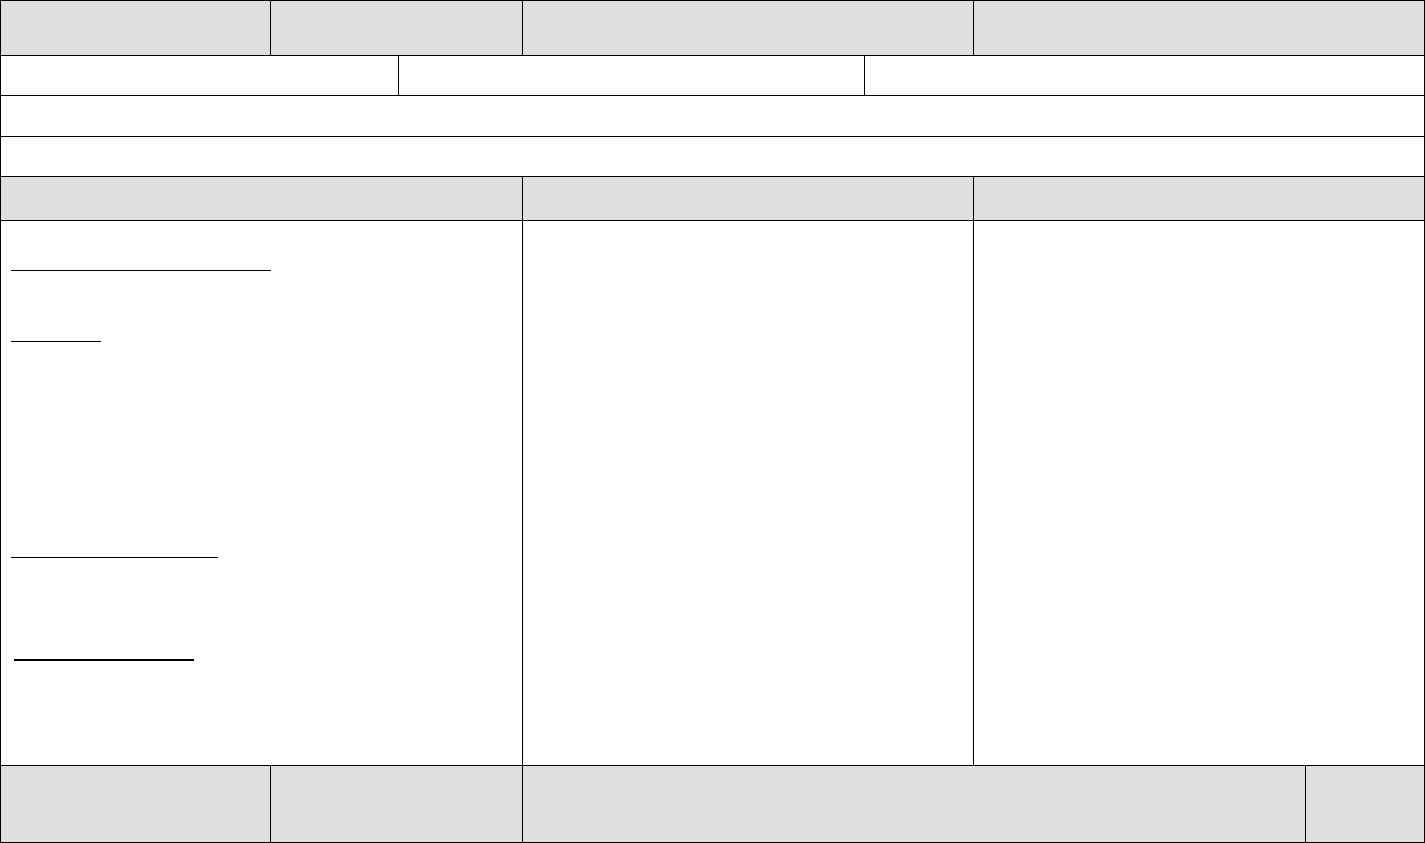Click the gray header above the left content column
Image resolution: width=1425 pixels, height=843 pixels.
pos(261,199)
